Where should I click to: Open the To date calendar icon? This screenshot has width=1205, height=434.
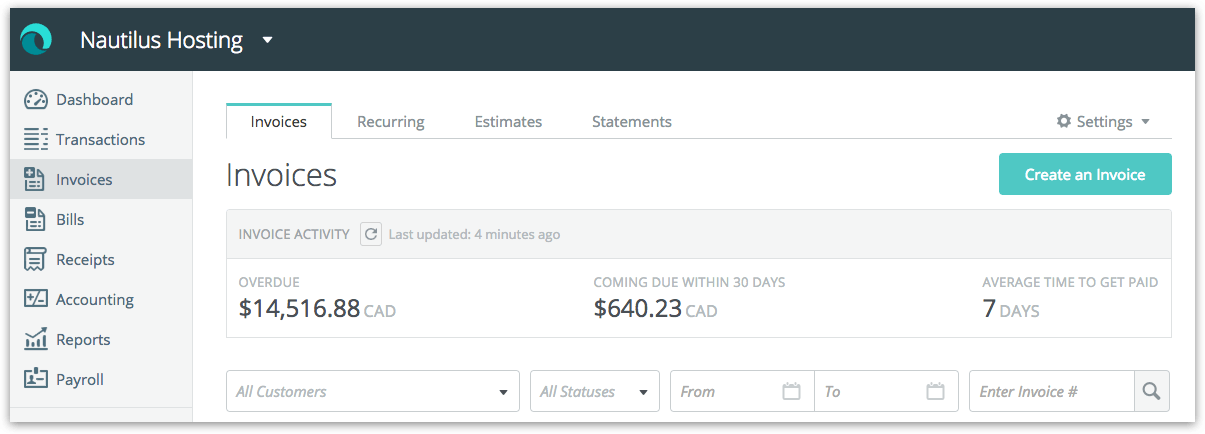click(x=935, y=391)
